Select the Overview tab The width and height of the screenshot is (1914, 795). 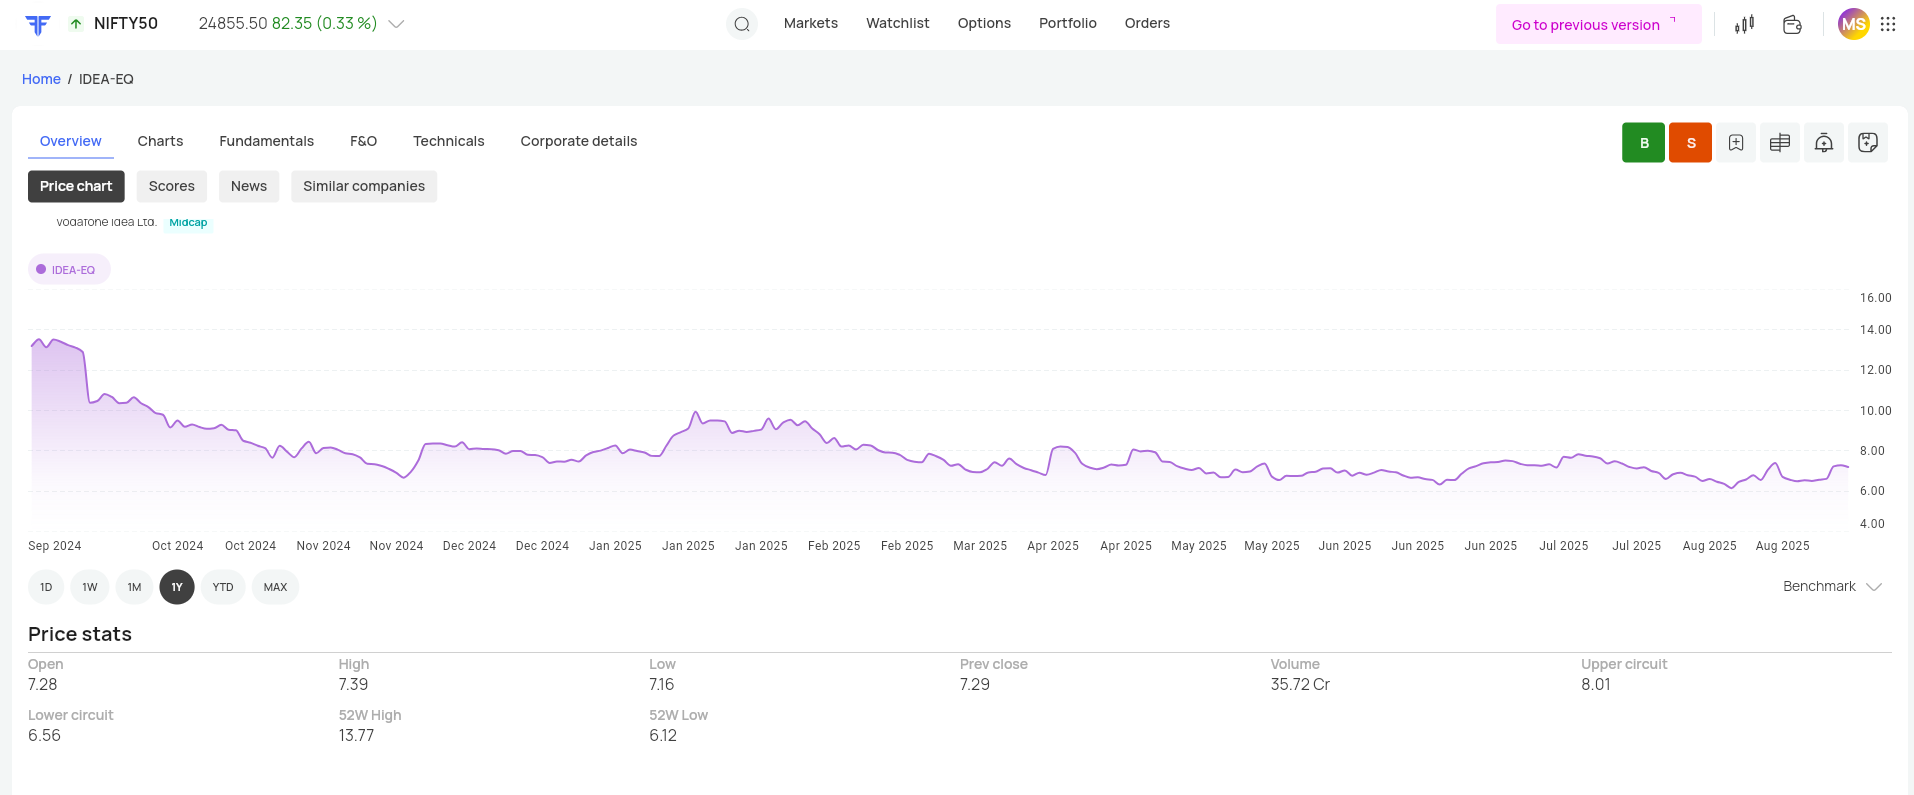(70, 141)
